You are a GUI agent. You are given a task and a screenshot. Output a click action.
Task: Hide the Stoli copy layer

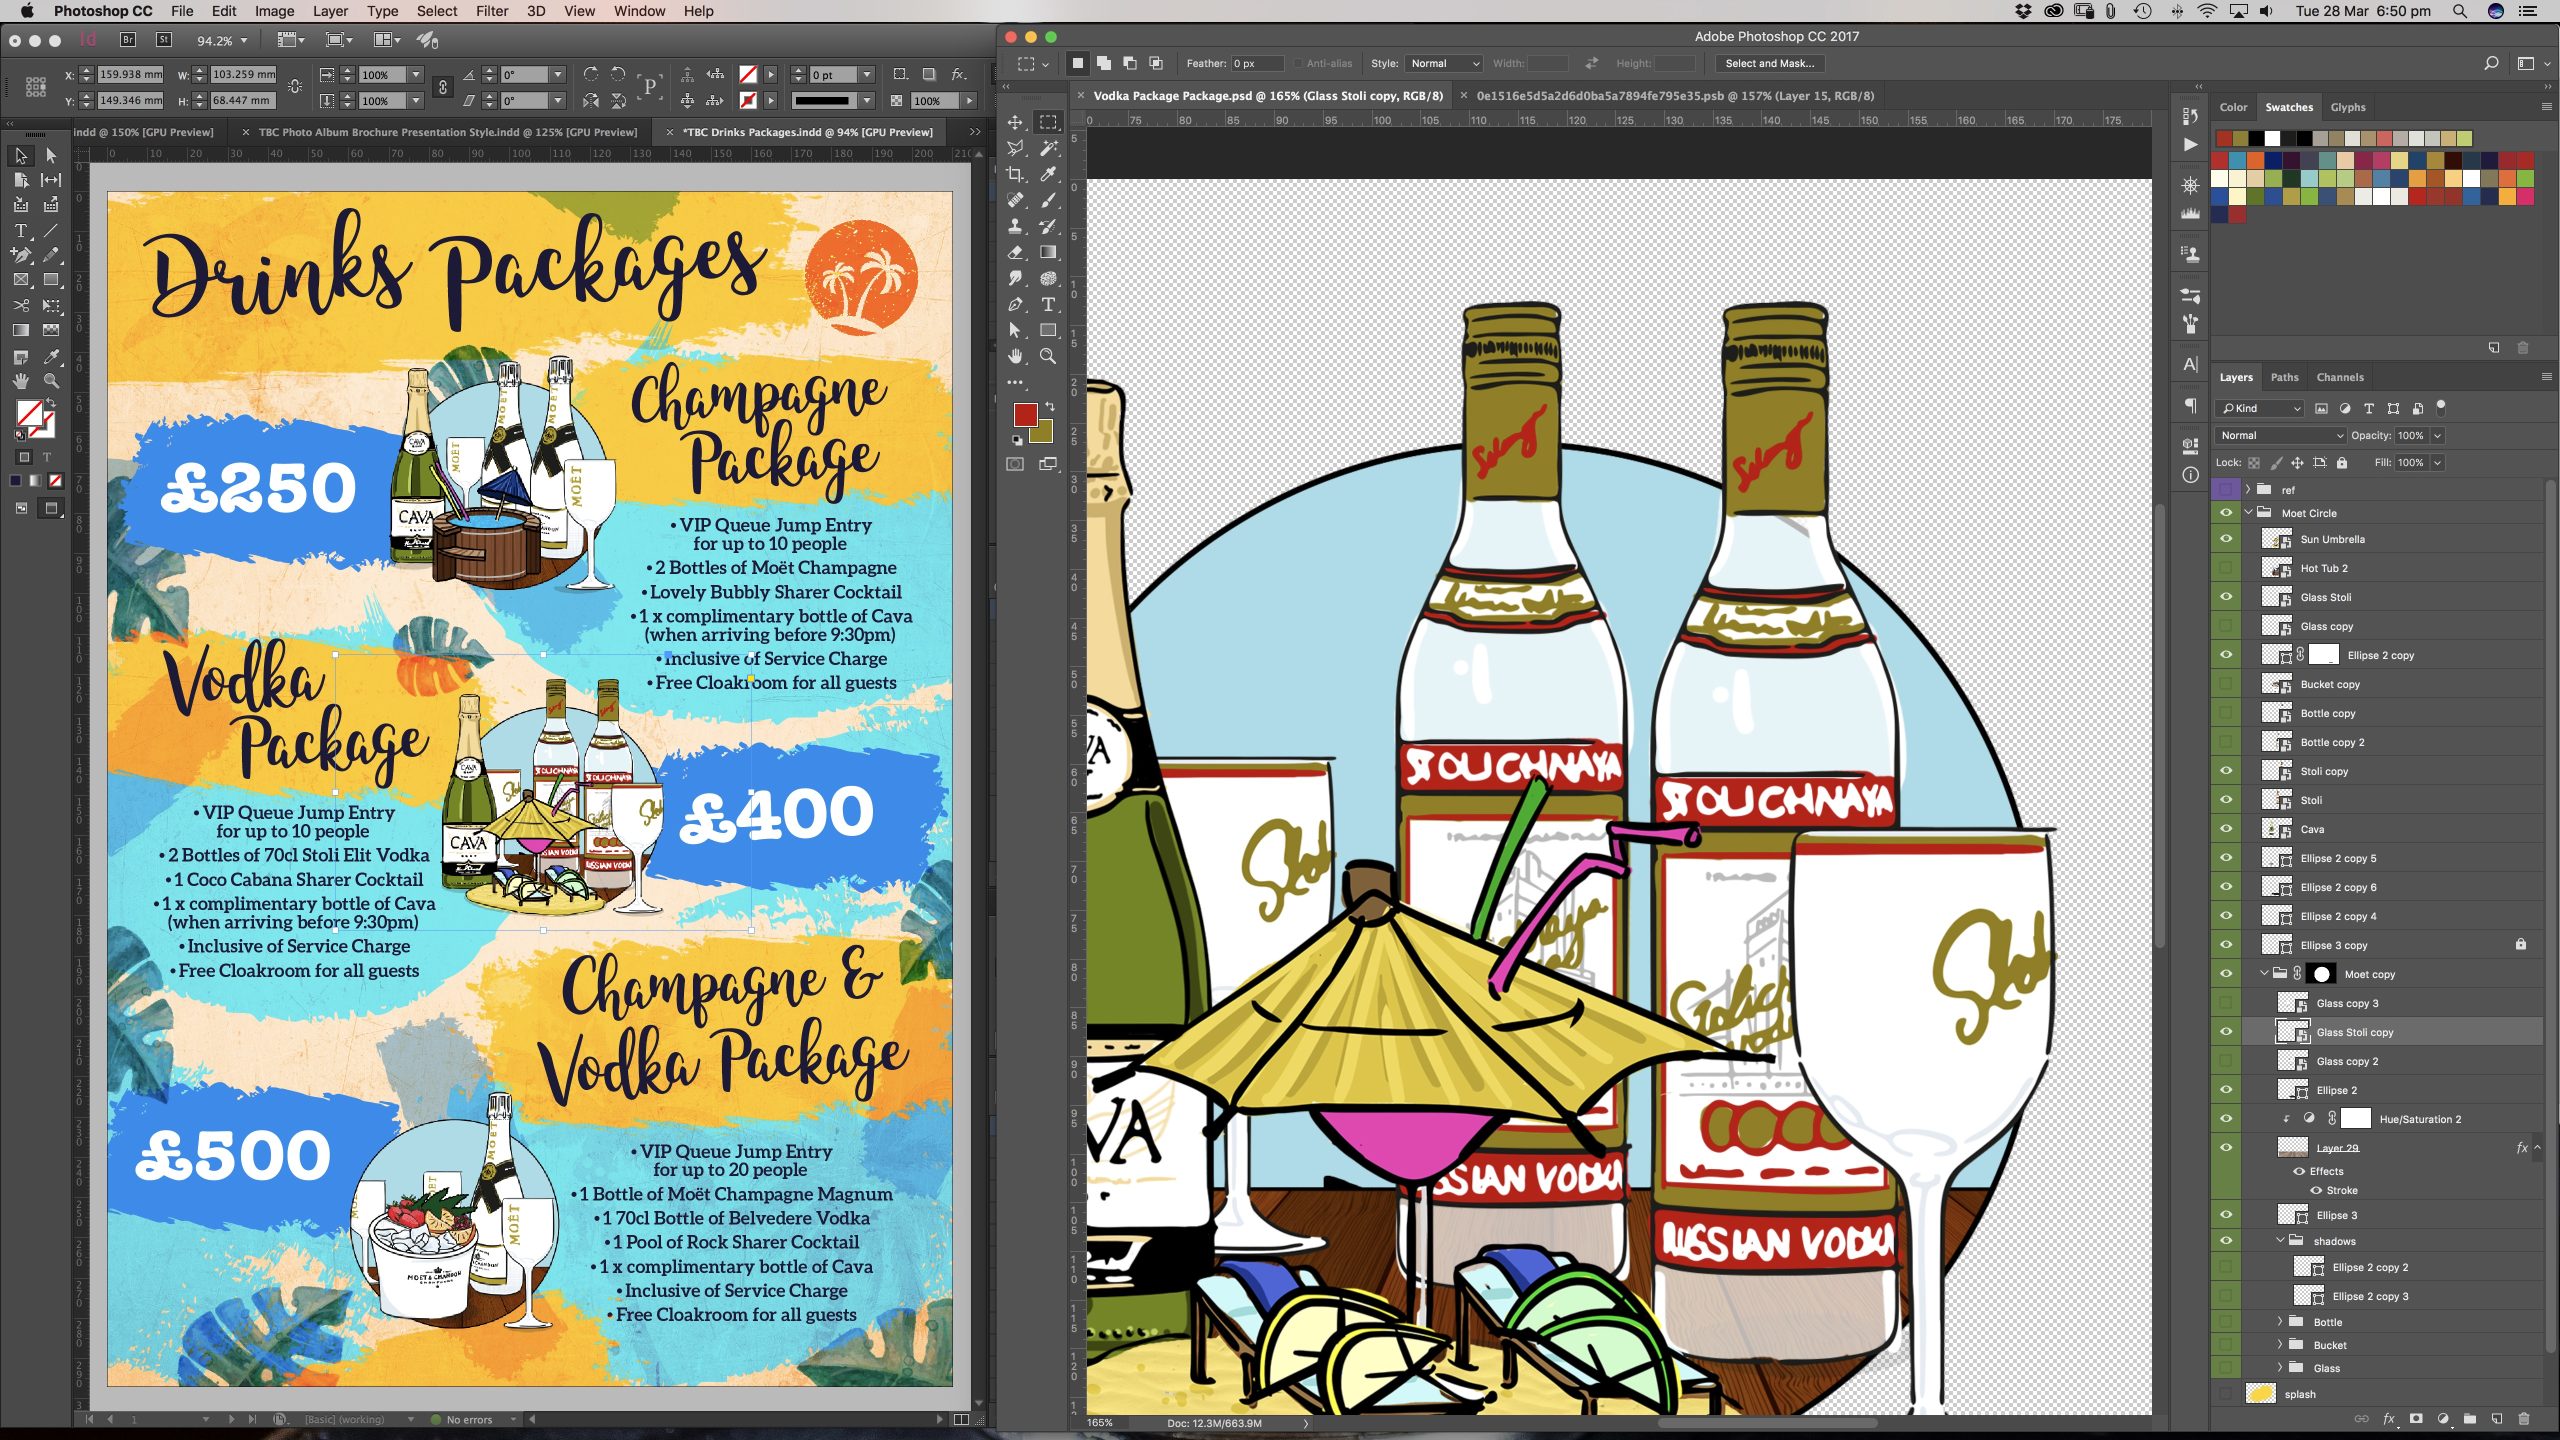point(2226,771)
